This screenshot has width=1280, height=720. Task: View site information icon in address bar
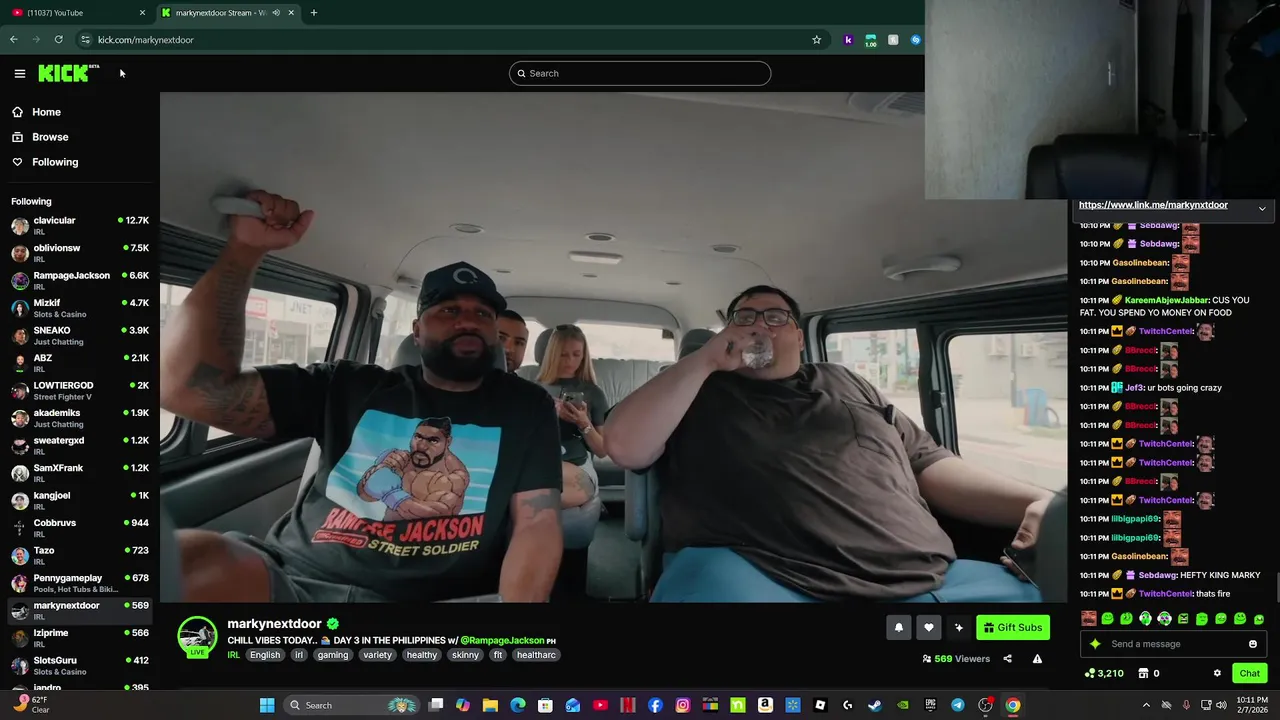pos(85,40)
